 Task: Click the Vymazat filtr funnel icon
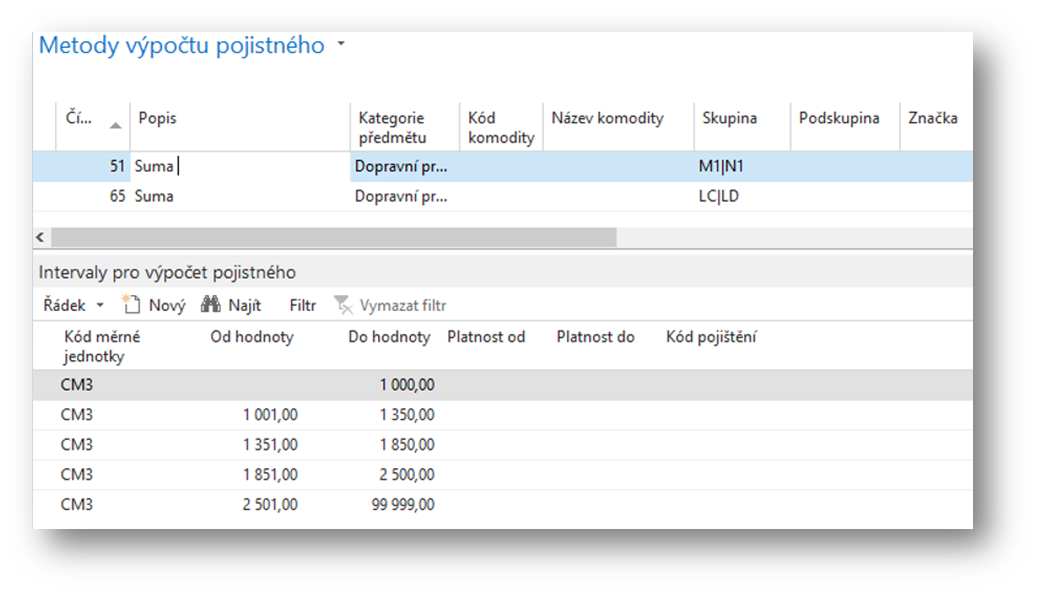[343, 305]
